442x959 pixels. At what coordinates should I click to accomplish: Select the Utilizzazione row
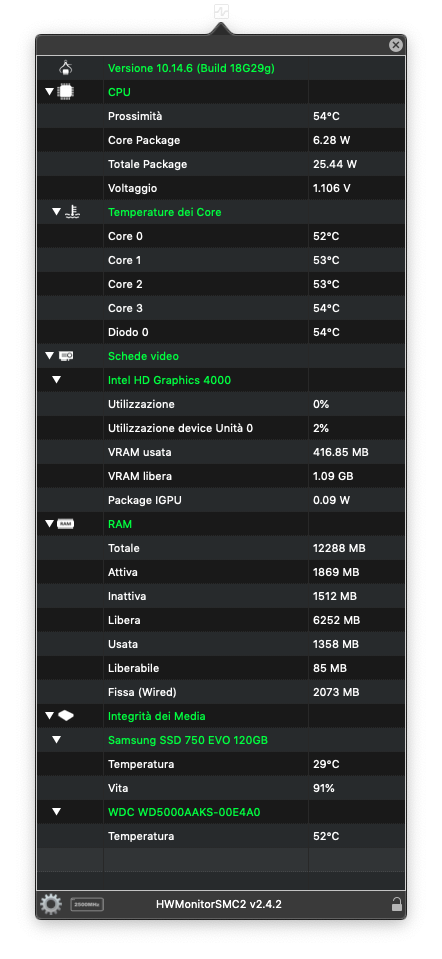(x=221, y=404)
